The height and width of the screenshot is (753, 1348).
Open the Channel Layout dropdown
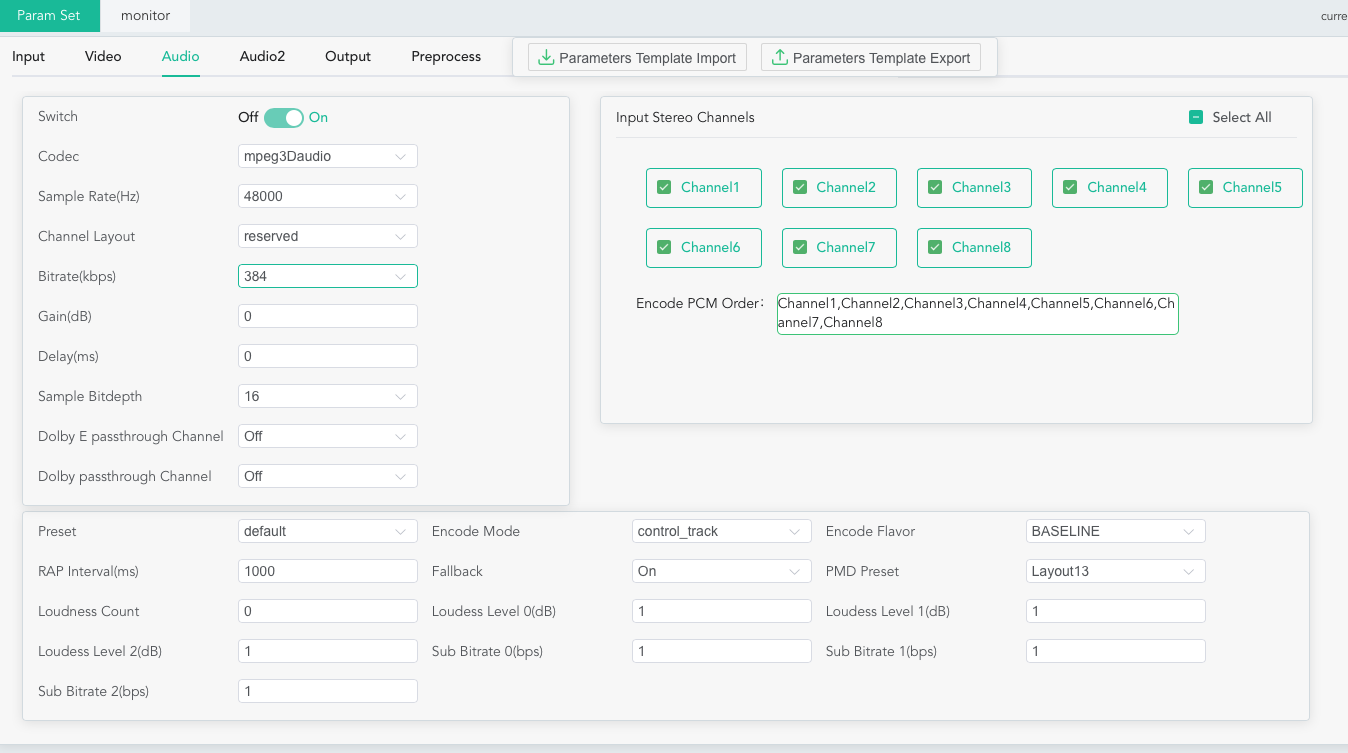328,236
